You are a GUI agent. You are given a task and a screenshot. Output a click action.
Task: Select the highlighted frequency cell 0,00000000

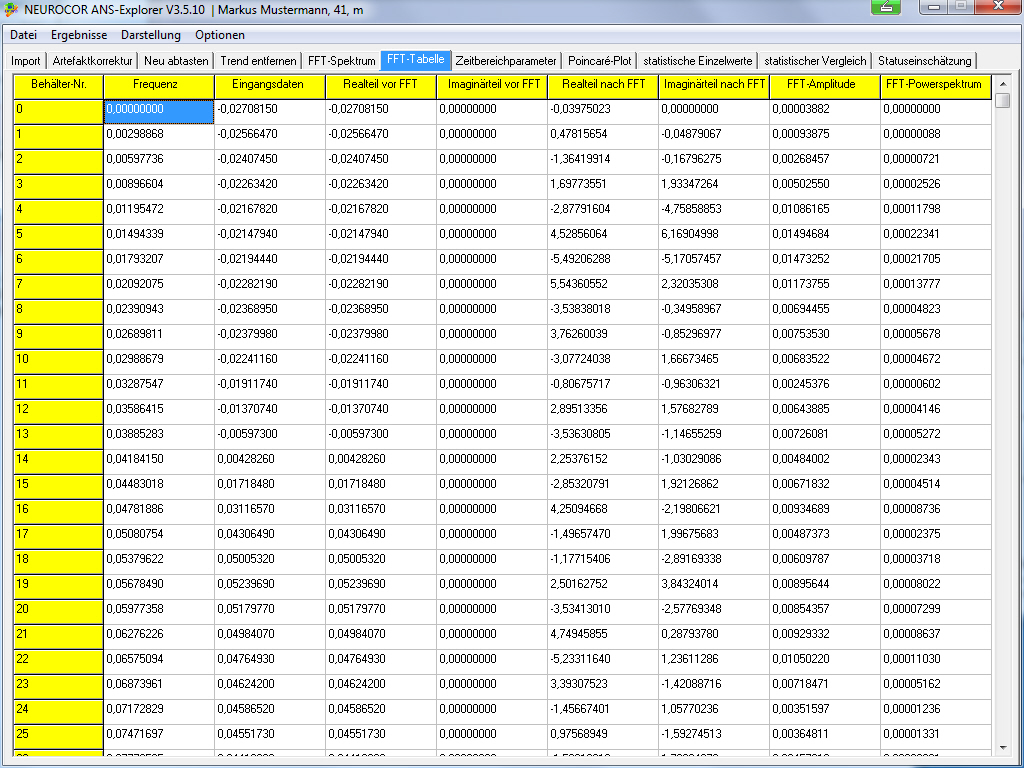tap(159, 112)
